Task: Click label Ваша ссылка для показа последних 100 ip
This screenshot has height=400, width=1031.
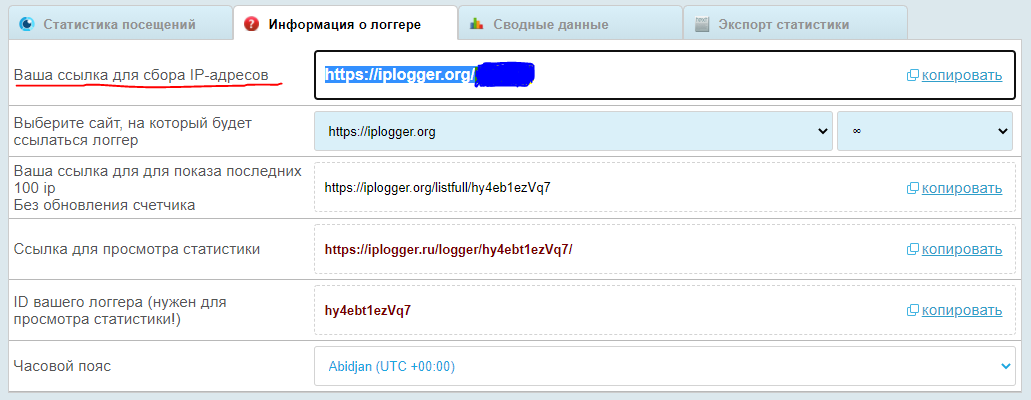Action: tap(158, 188)
